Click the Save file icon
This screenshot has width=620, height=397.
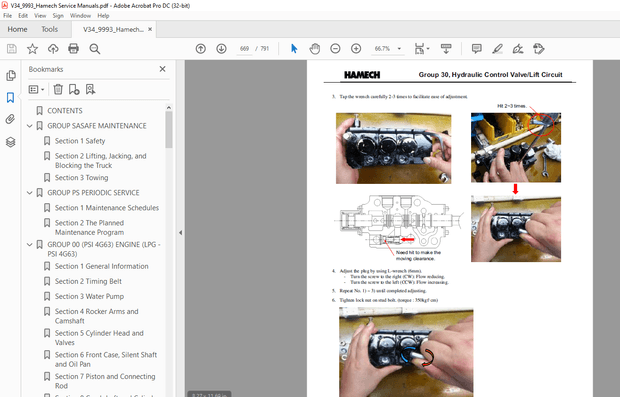pyautogui.click(x=12, y=49)
